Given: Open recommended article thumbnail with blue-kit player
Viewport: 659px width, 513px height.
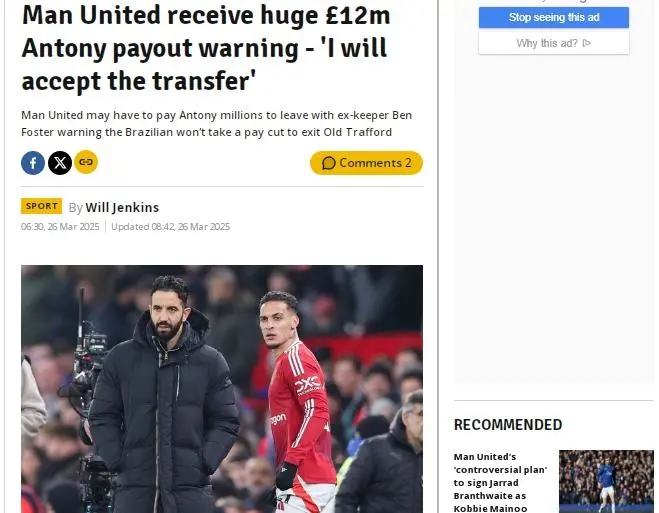Looking at the screenshot, I should coord(606,481).
